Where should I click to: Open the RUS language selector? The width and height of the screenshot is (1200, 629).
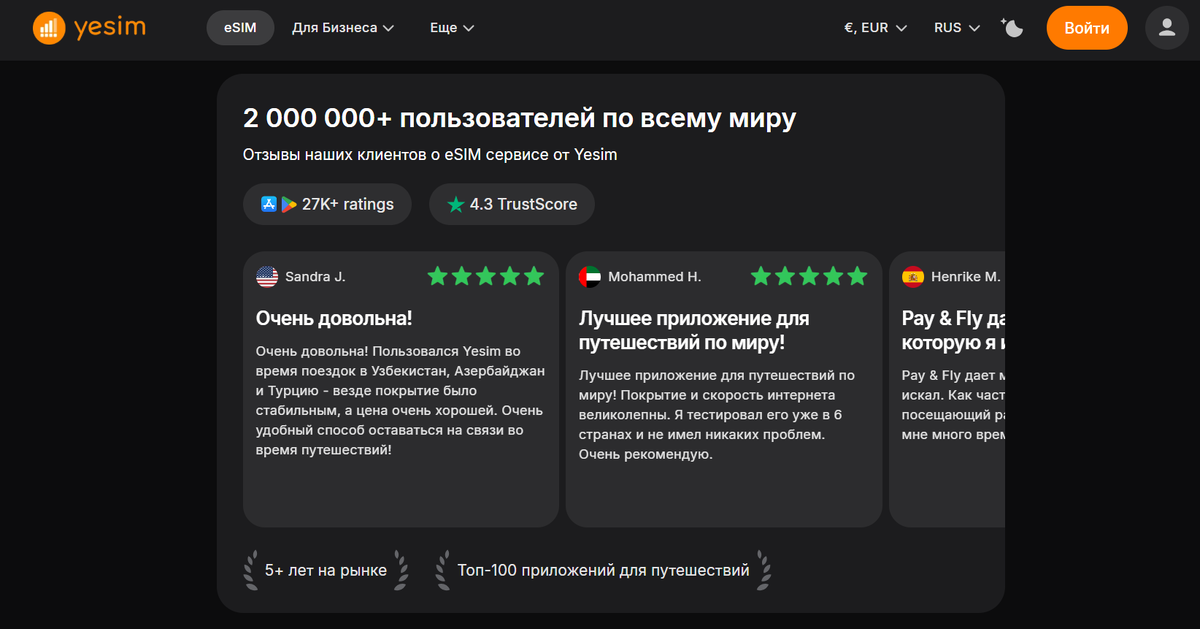coord(954,28)
